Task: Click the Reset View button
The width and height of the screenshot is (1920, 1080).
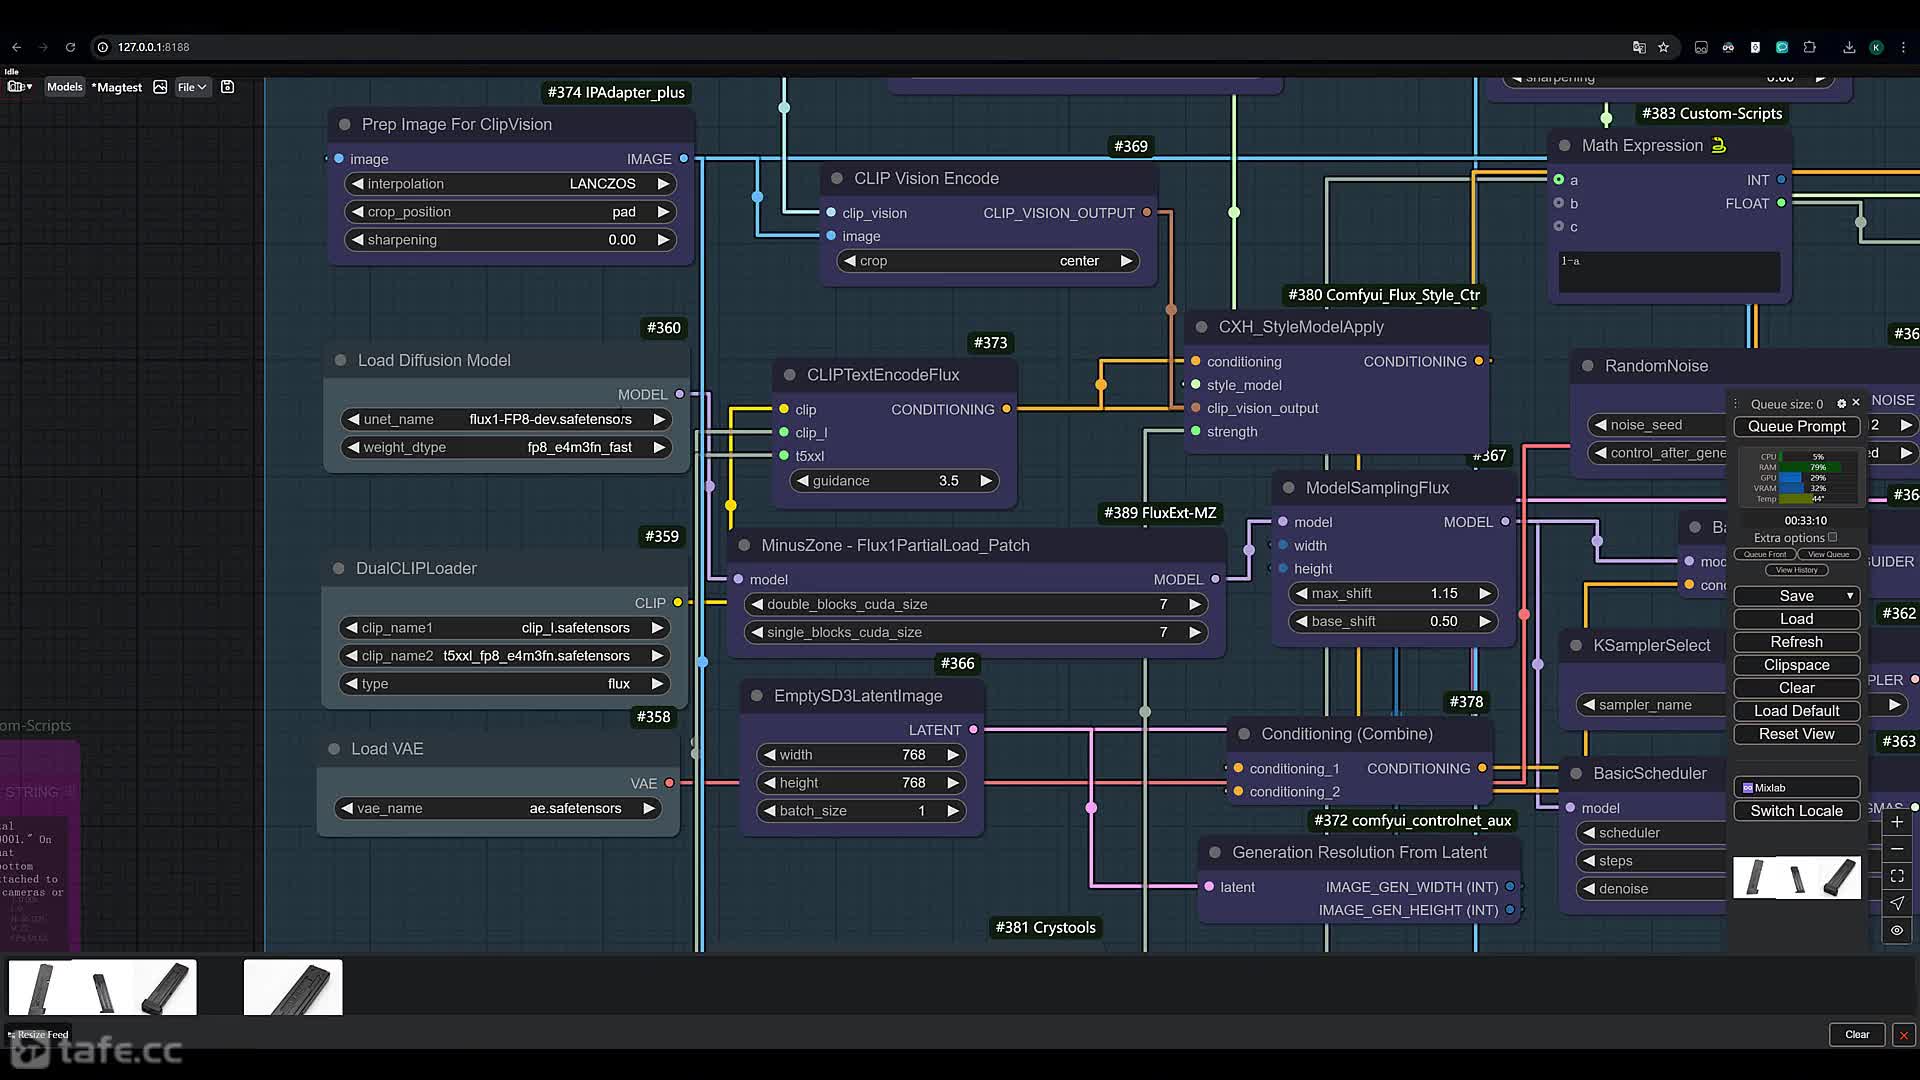Action: 1797,734
